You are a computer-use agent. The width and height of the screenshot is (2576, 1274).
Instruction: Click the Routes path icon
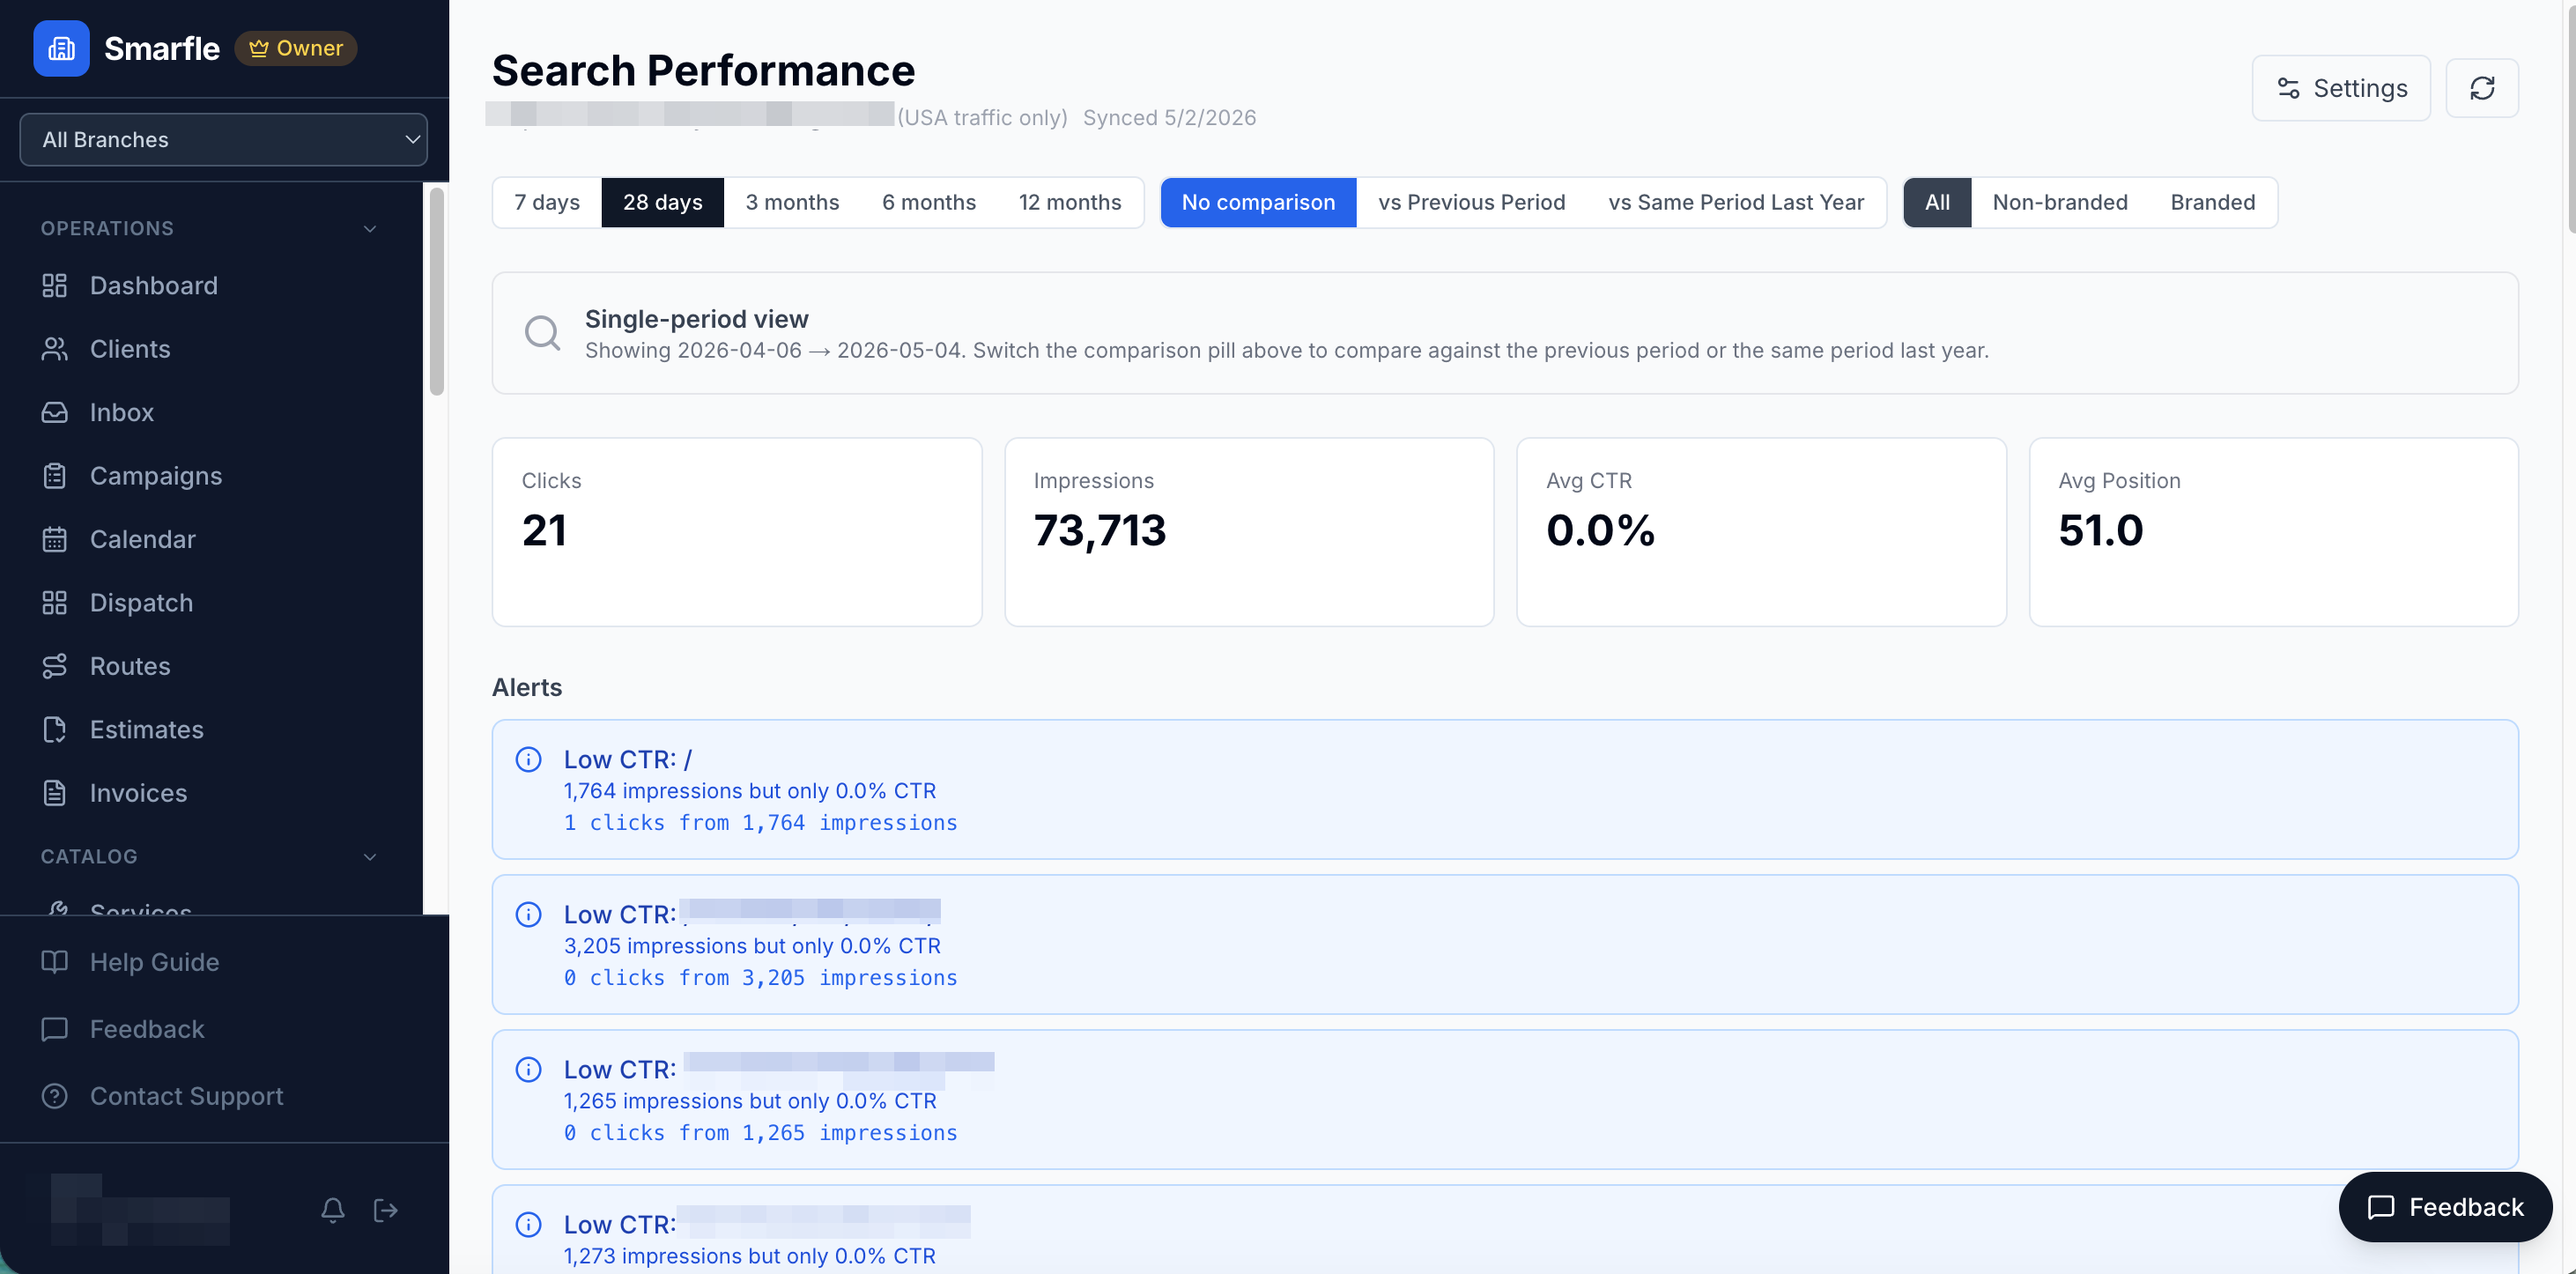point(54,666)
